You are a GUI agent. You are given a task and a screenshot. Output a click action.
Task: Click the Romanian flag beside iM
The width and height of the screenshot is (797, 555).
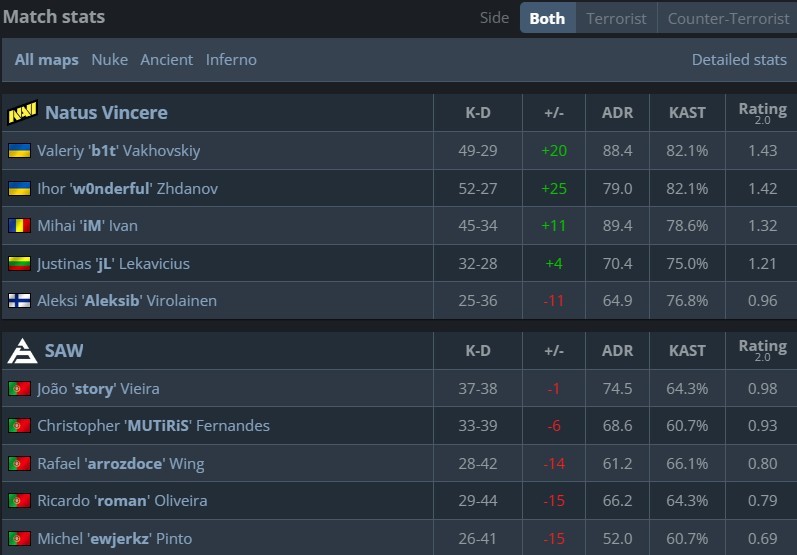[x=19, y=226]
